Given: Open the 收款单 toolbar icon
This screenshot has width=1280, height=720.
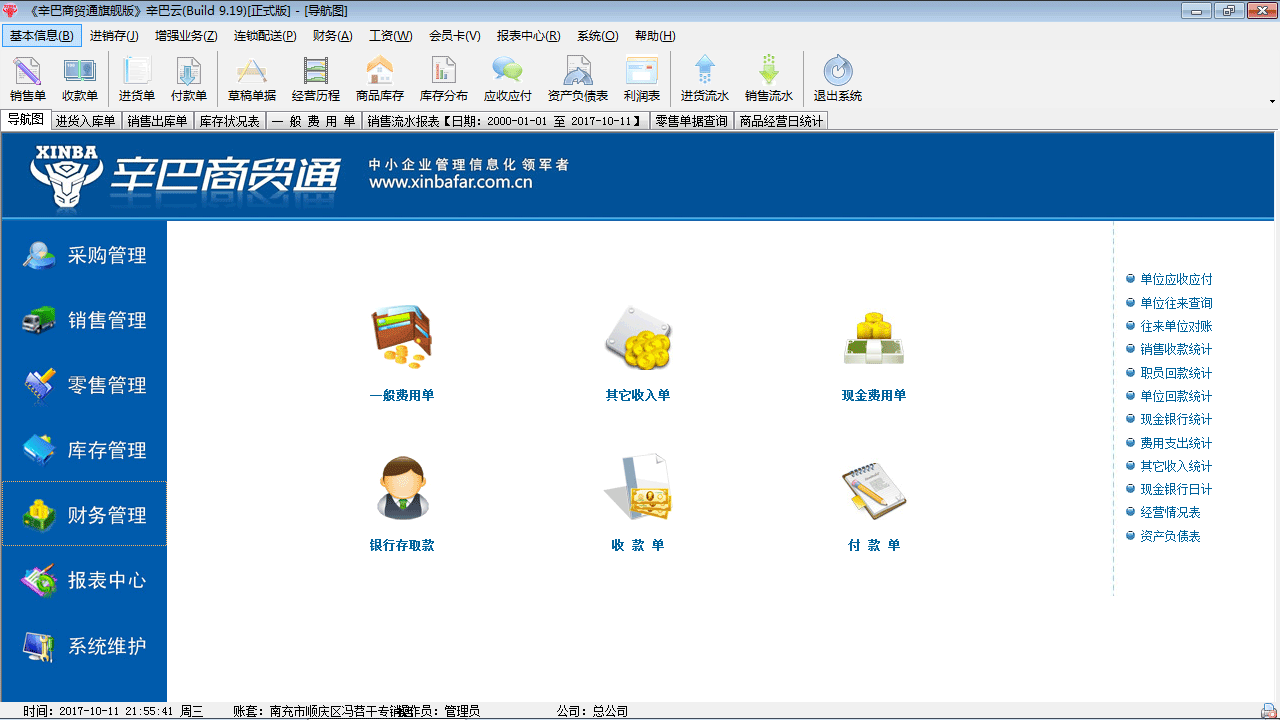Looking at the screenshot, I should tap(80, 80).
